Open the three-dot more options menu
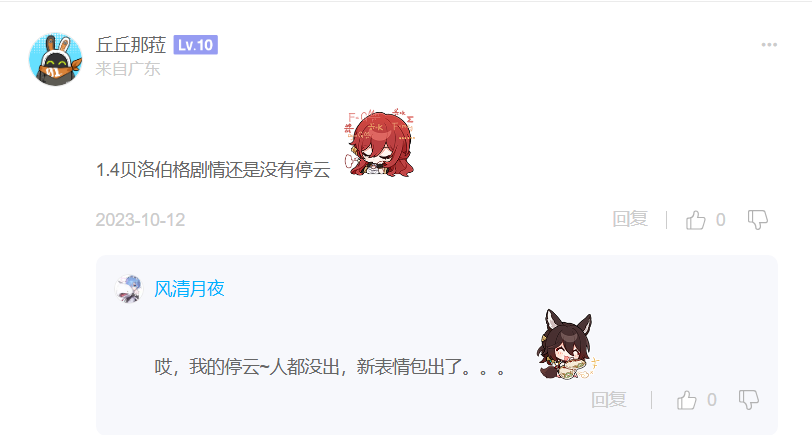Screen dimensions: 812x435 pyautogui.click(x=769, y=45)
